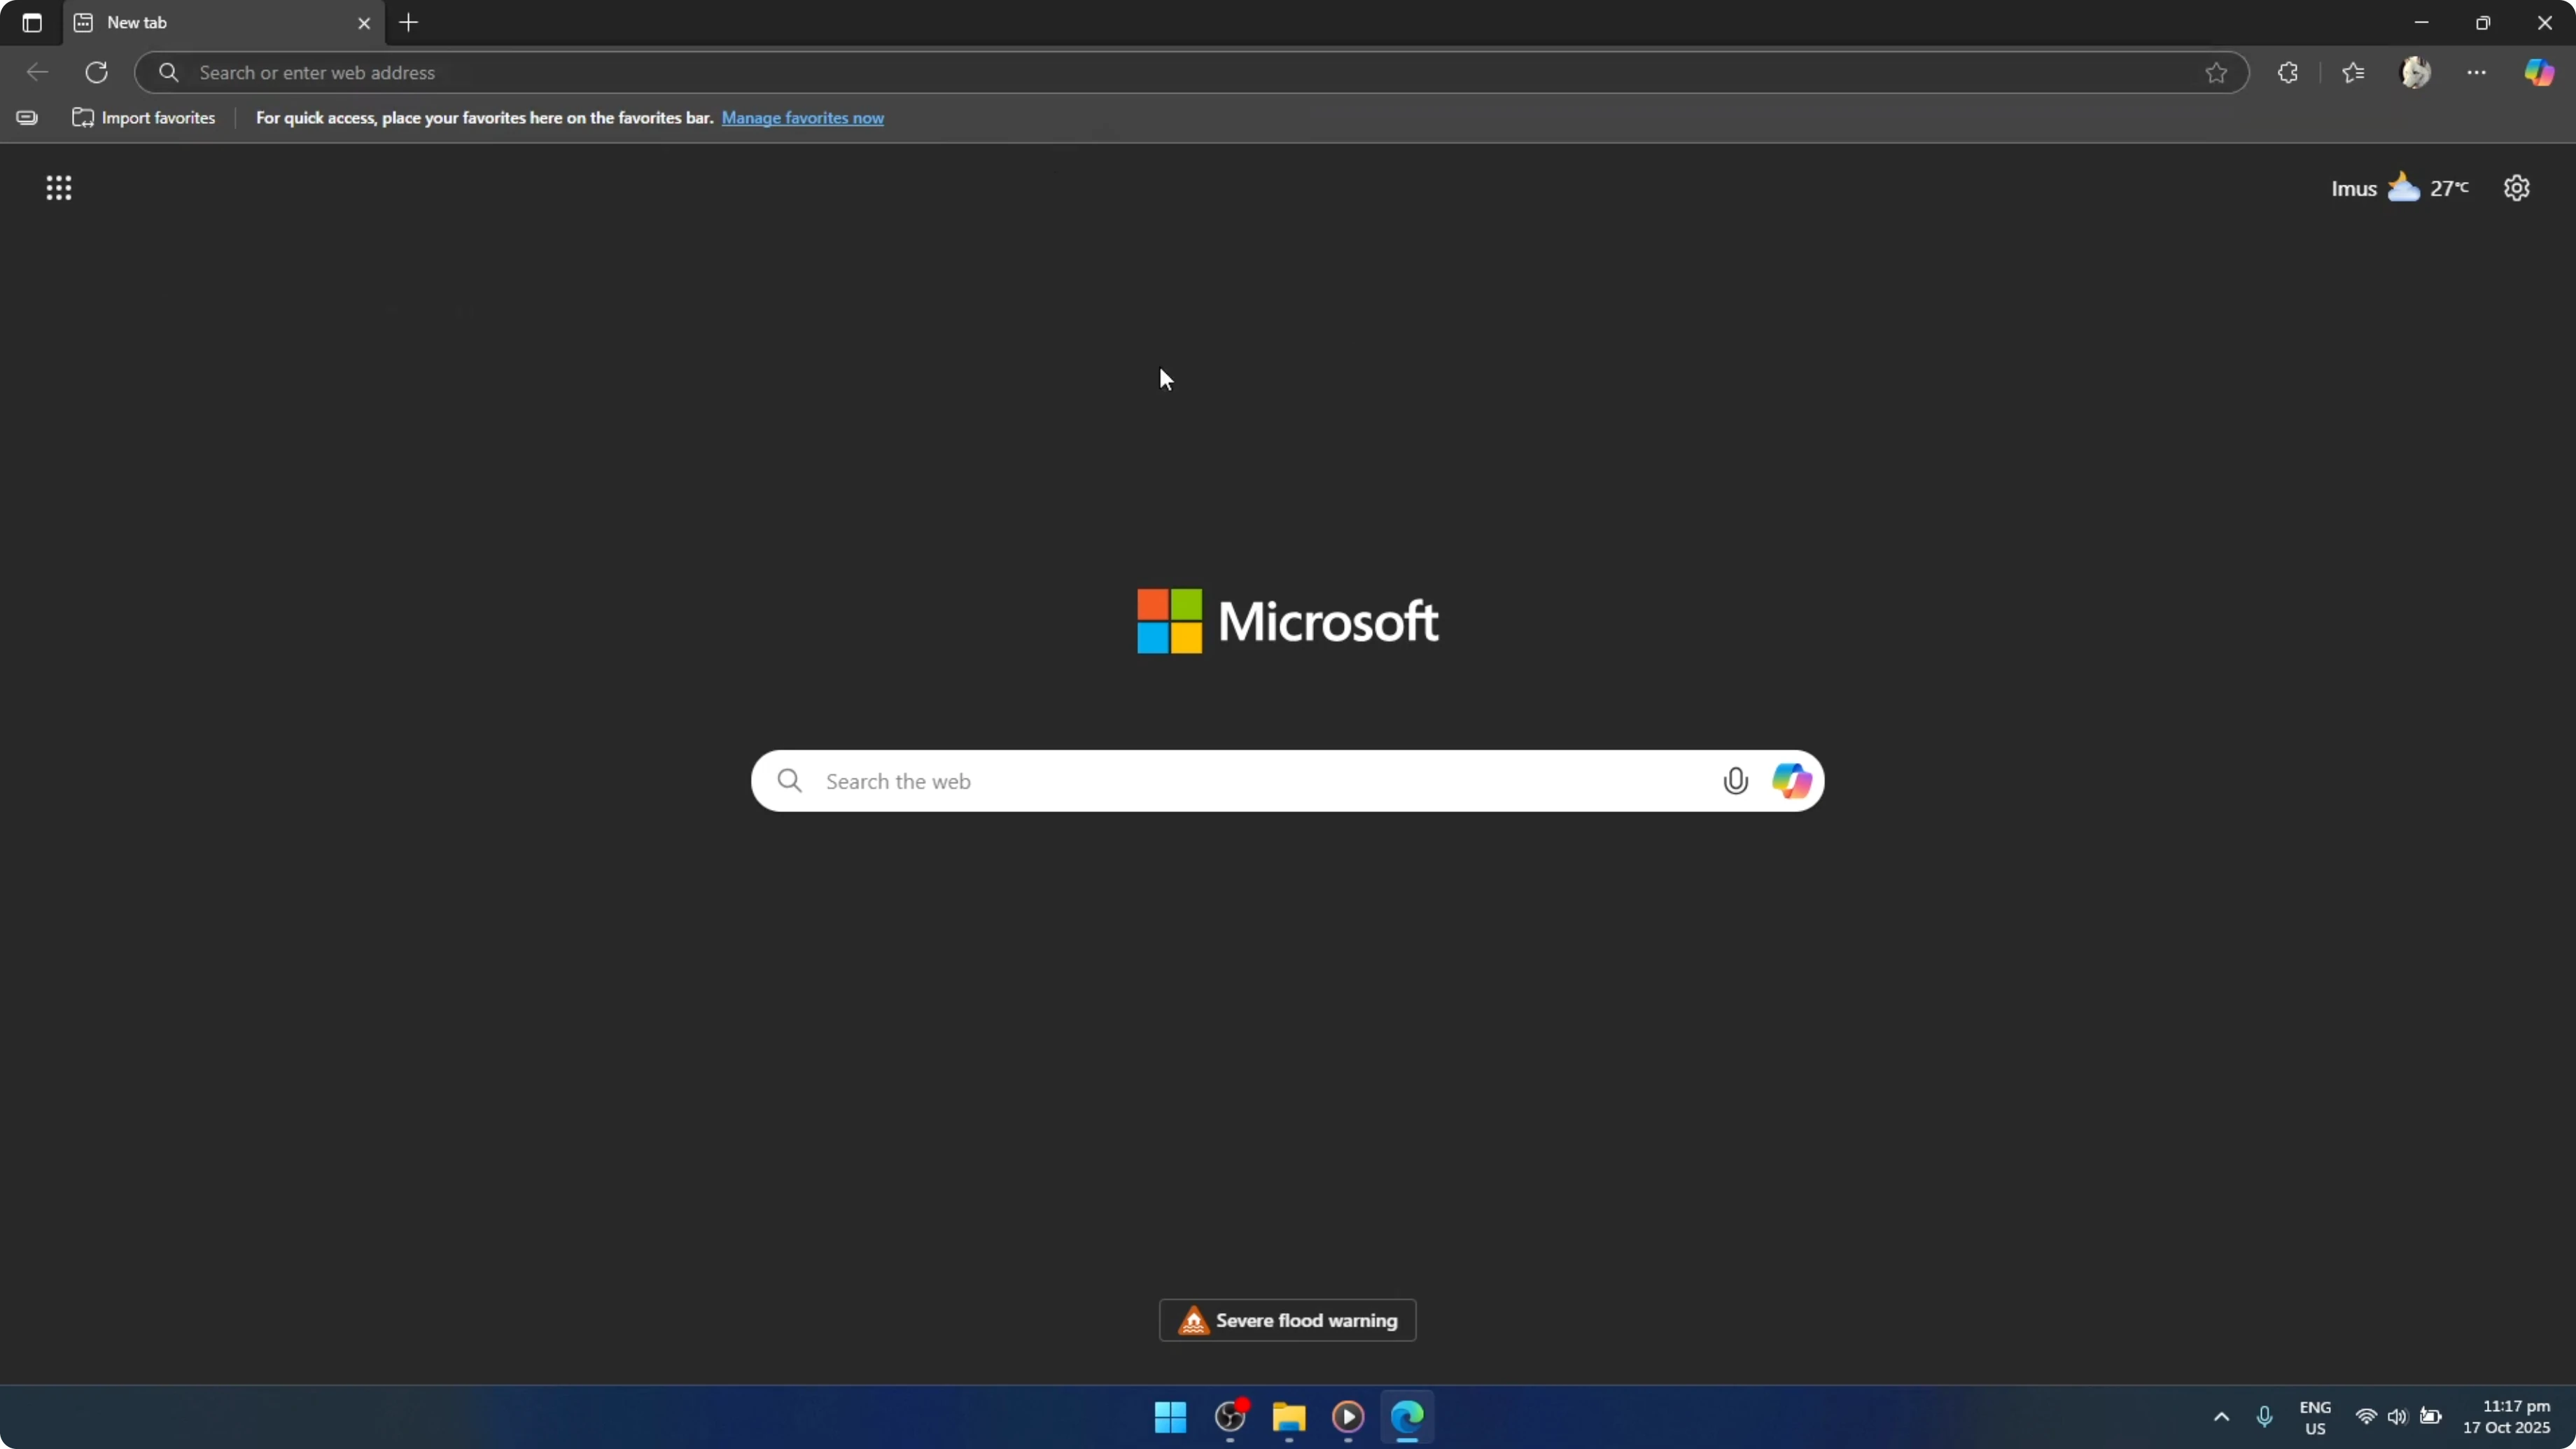Open Settings and more three-dot menu
Screen dimensions: 2576x1449
[2478, 72]
